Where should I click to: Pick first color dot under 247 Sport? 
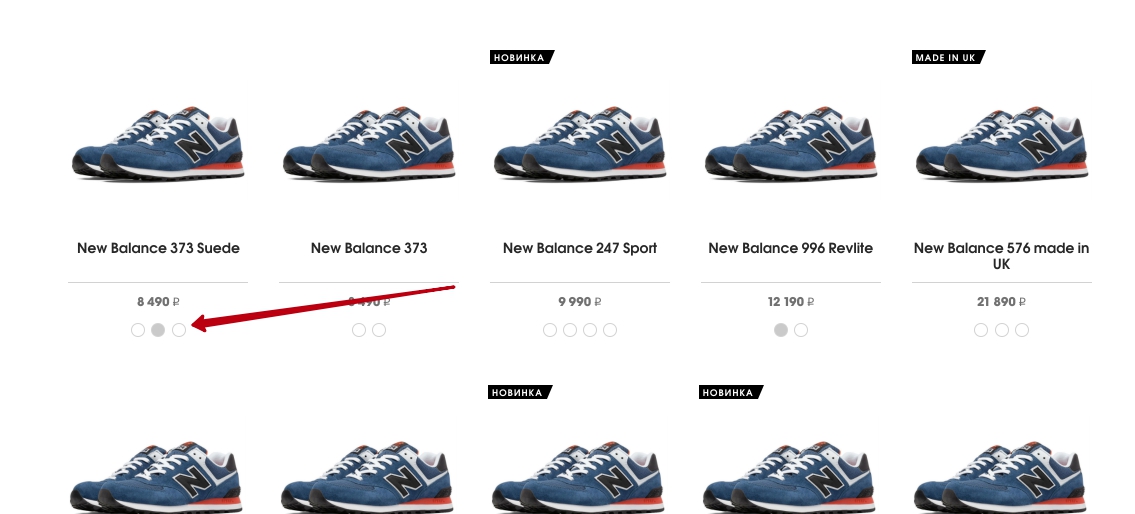549,330
